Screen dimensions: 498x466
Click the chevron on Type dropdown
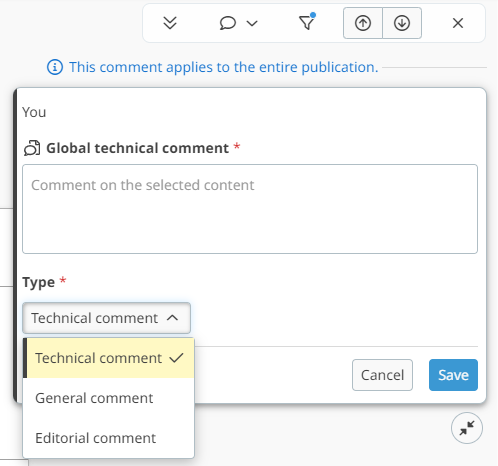click(x=172, y=318)
